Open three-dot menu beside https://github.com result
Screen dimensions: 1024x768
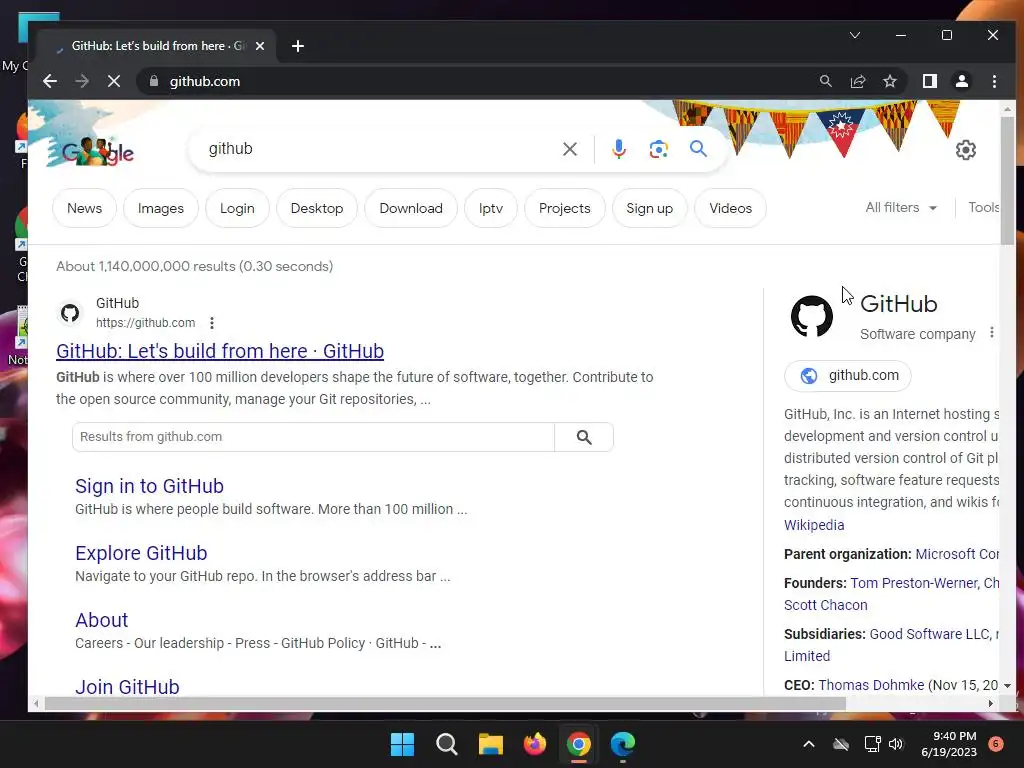pos(212,323)
